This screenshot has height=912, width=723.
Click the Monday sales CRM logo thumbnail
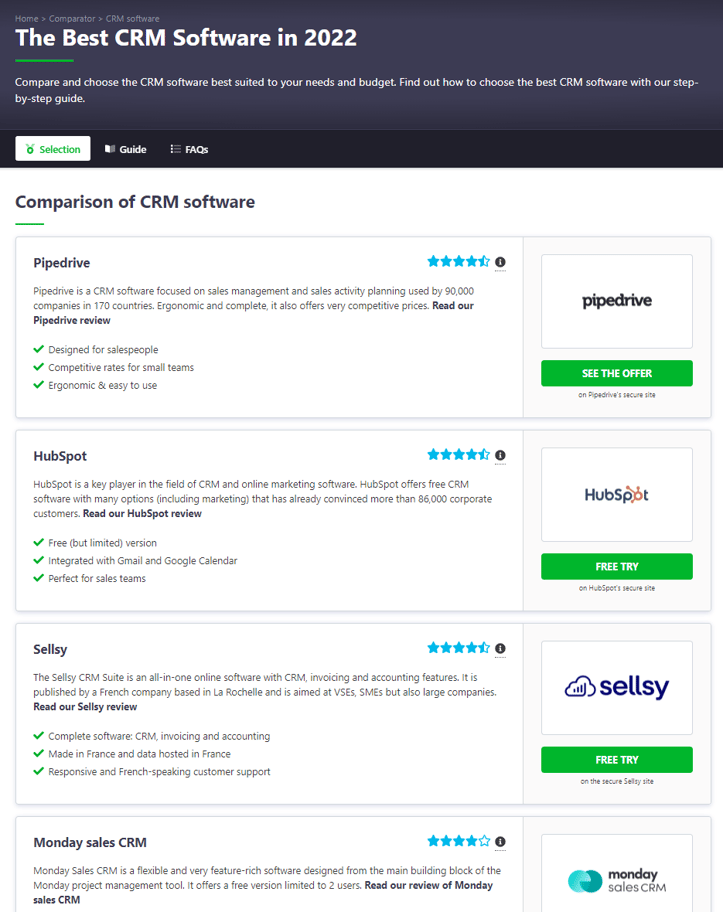(x=617, y=873)
